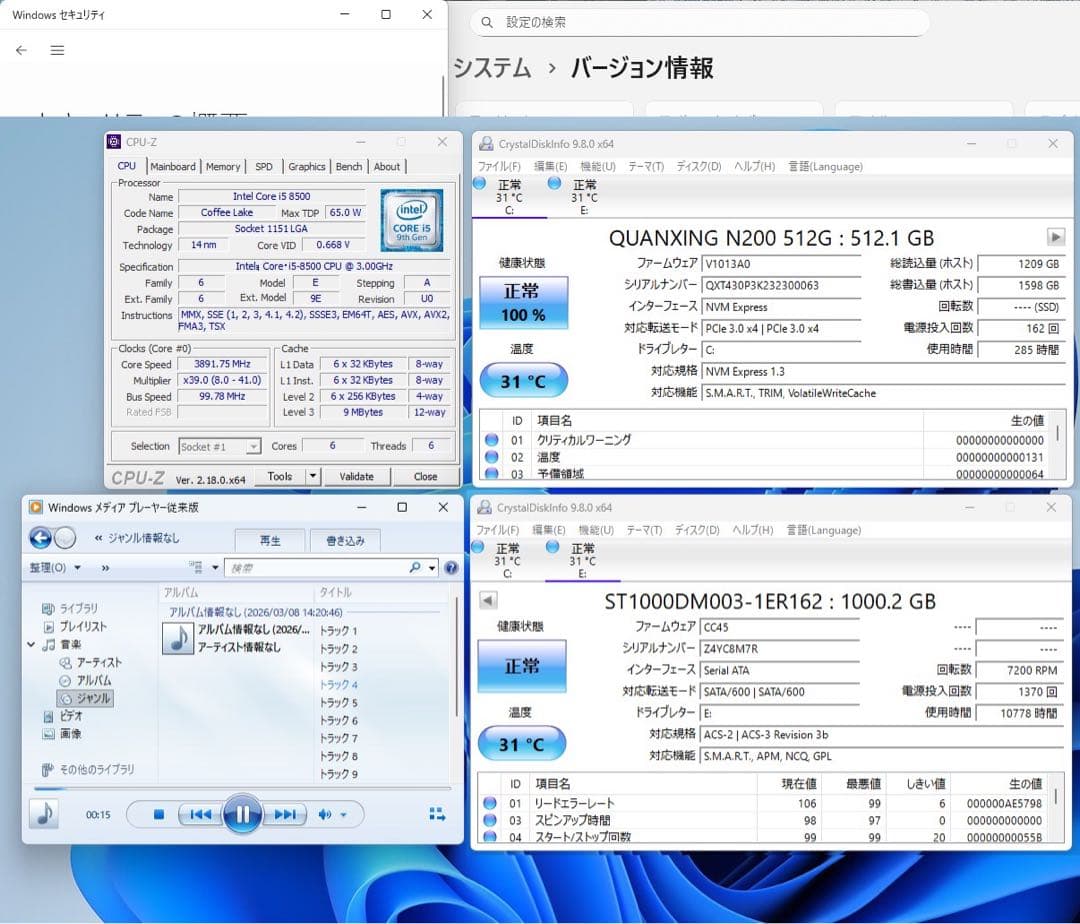Collapse 音楽 tree node in Media Player

pos(31,644)
